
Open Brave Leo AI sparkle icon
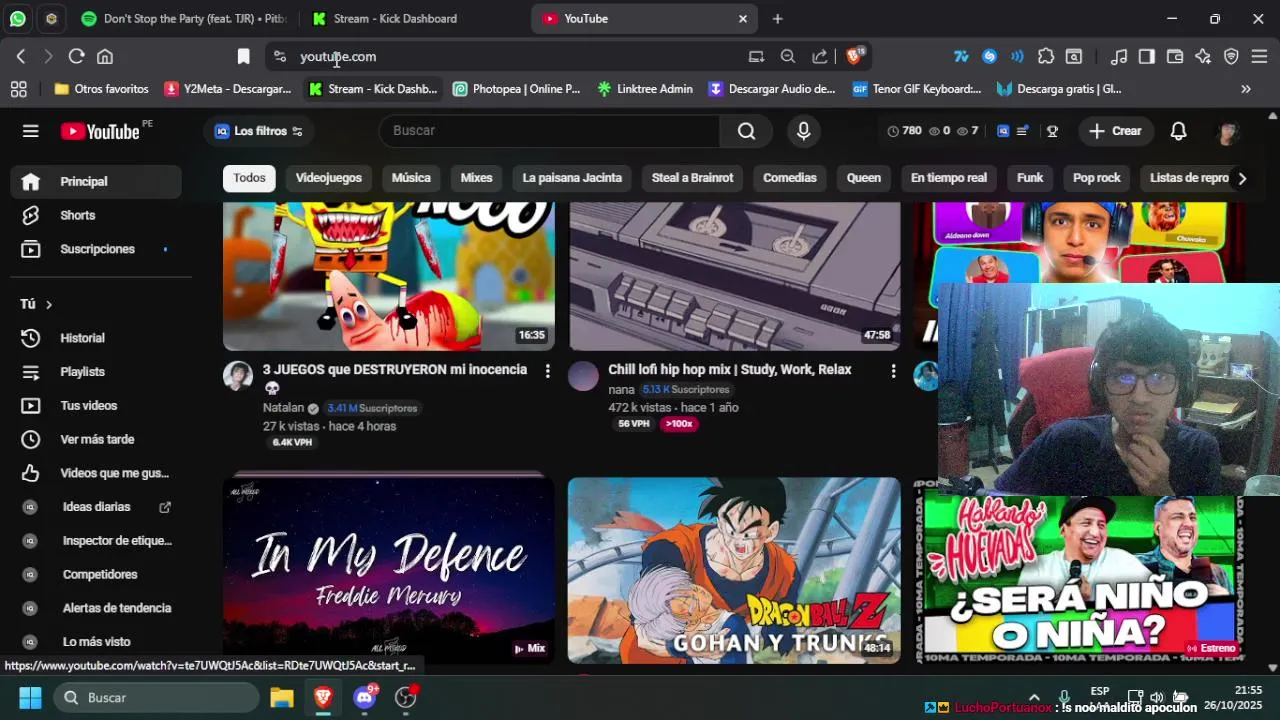(1203, 57)
